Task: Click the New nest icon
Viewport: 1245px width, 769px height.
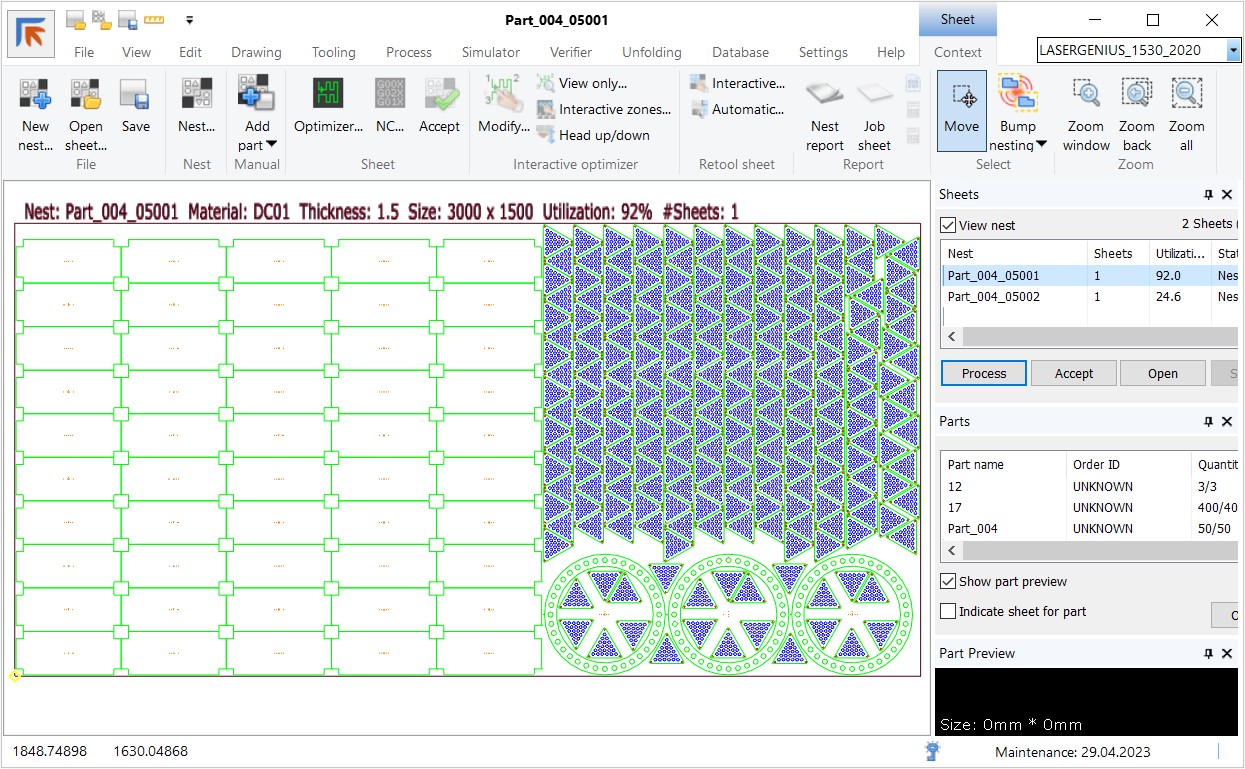Action: 35,95
